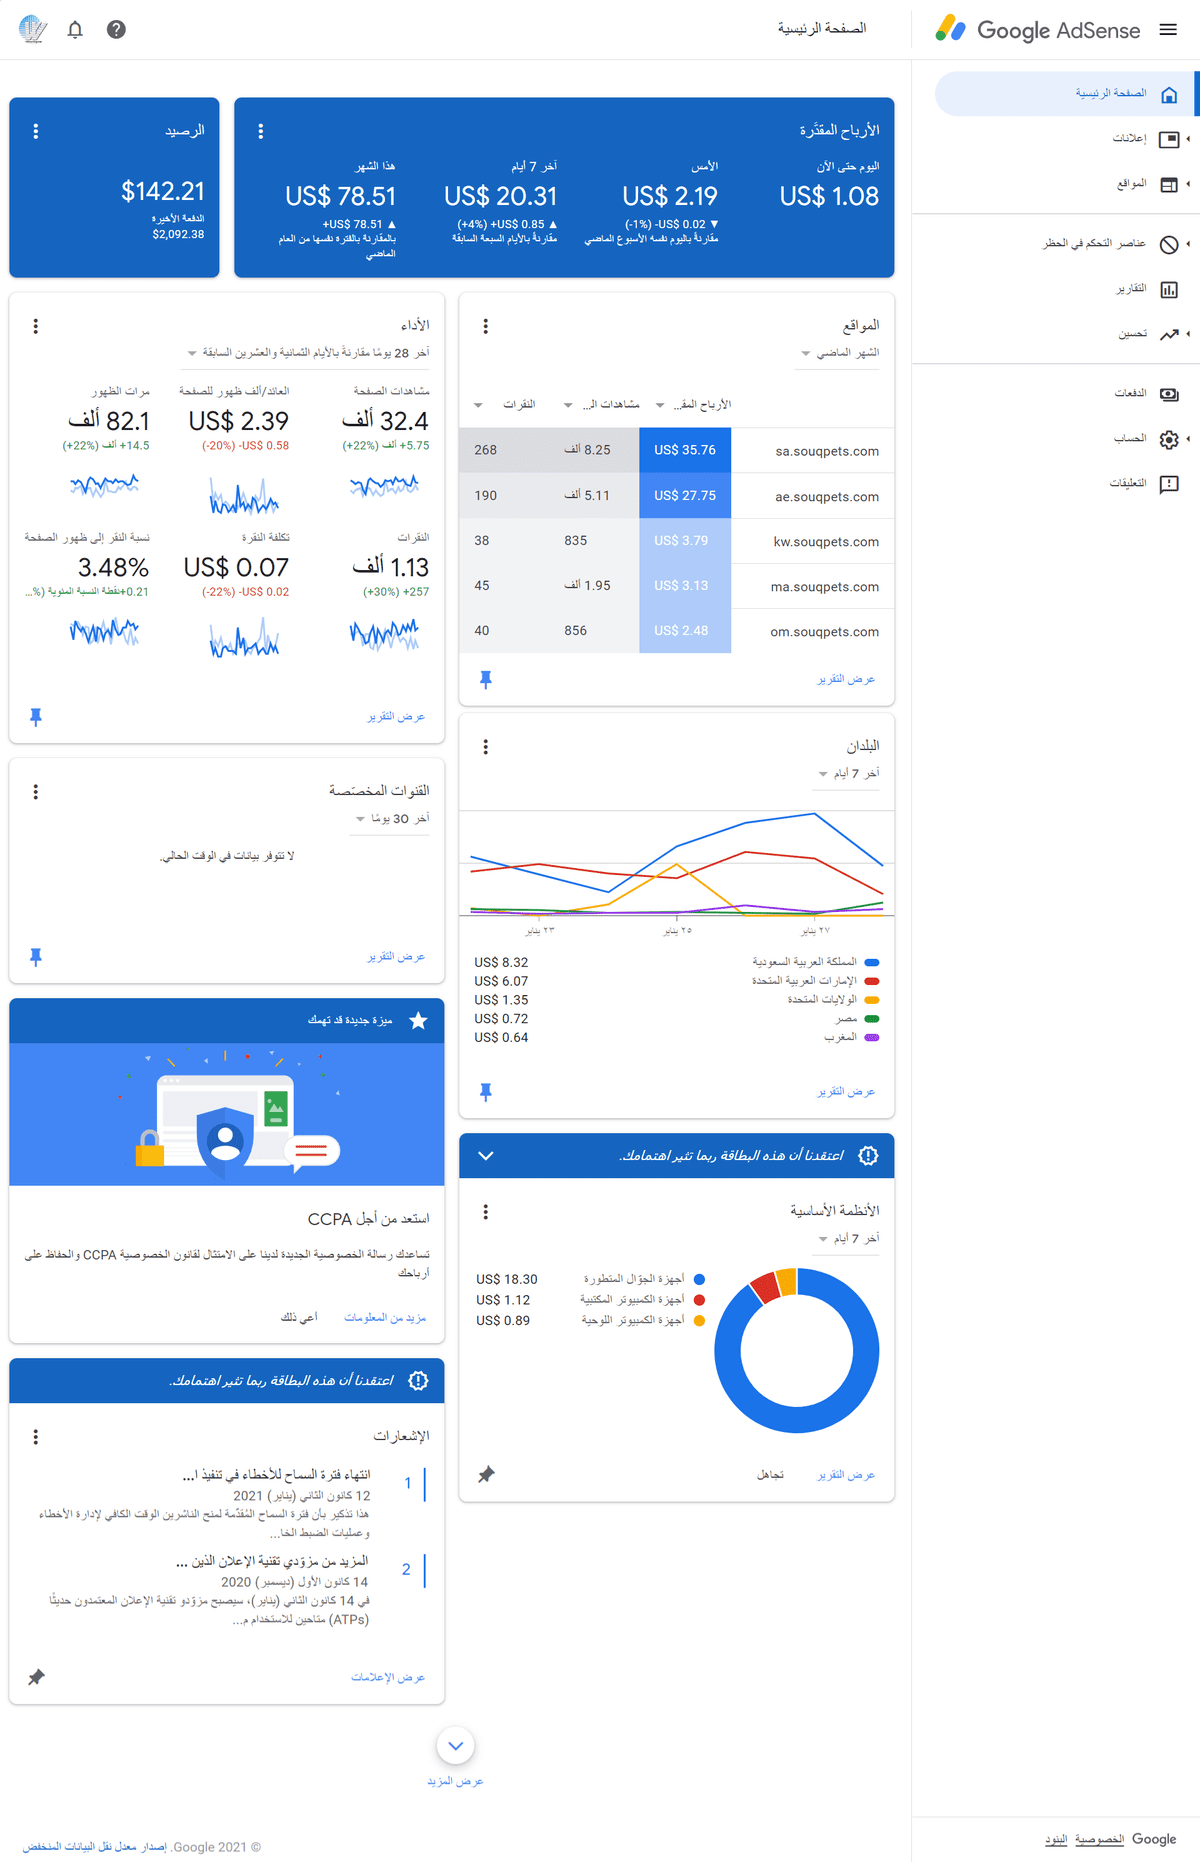This screenshot has width=1200, height=1862.
Task: Click account gear icon in sidebar
Action: [1169, 439]
